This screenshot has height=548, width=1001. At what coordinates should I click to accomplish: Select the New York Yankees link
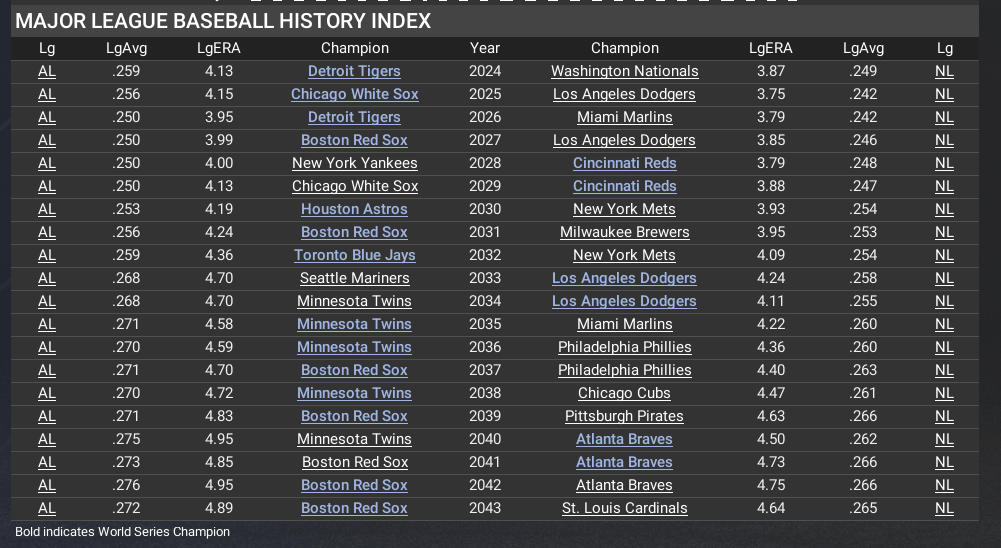[x=354, y=163]
